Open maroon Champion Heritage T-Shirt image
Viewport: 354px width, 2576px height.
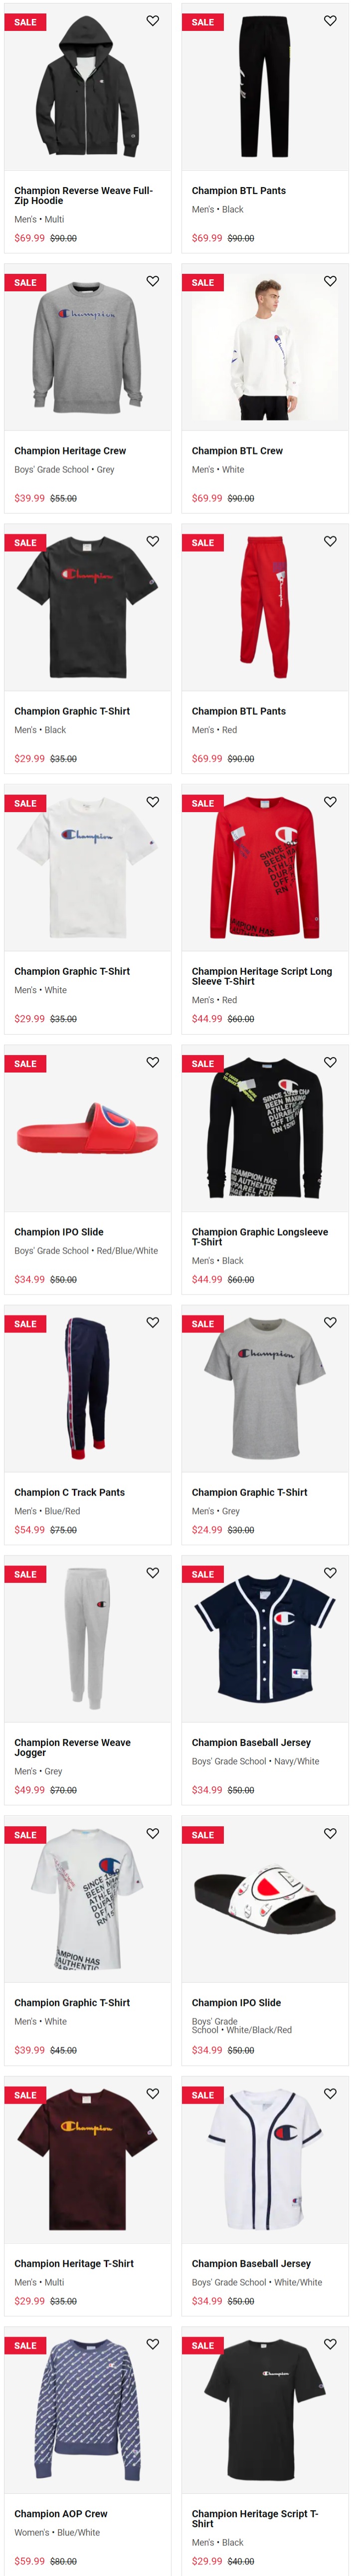(88, 2159)
